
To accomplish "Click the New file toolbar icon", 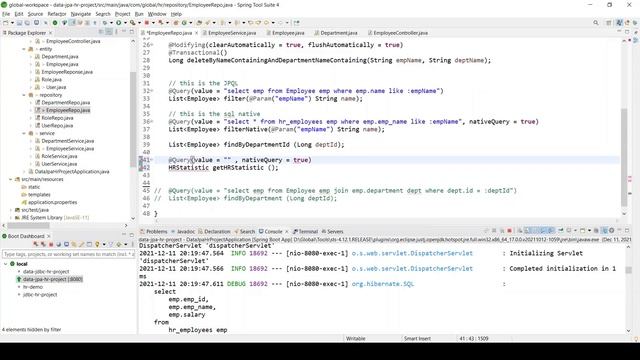I will coord(6,23).
